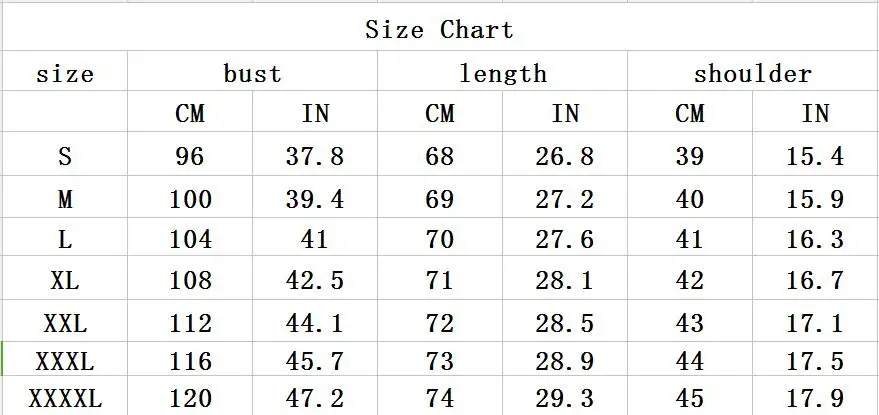Select bust CM value 96

pyautogui.click(x=190, y=156)
